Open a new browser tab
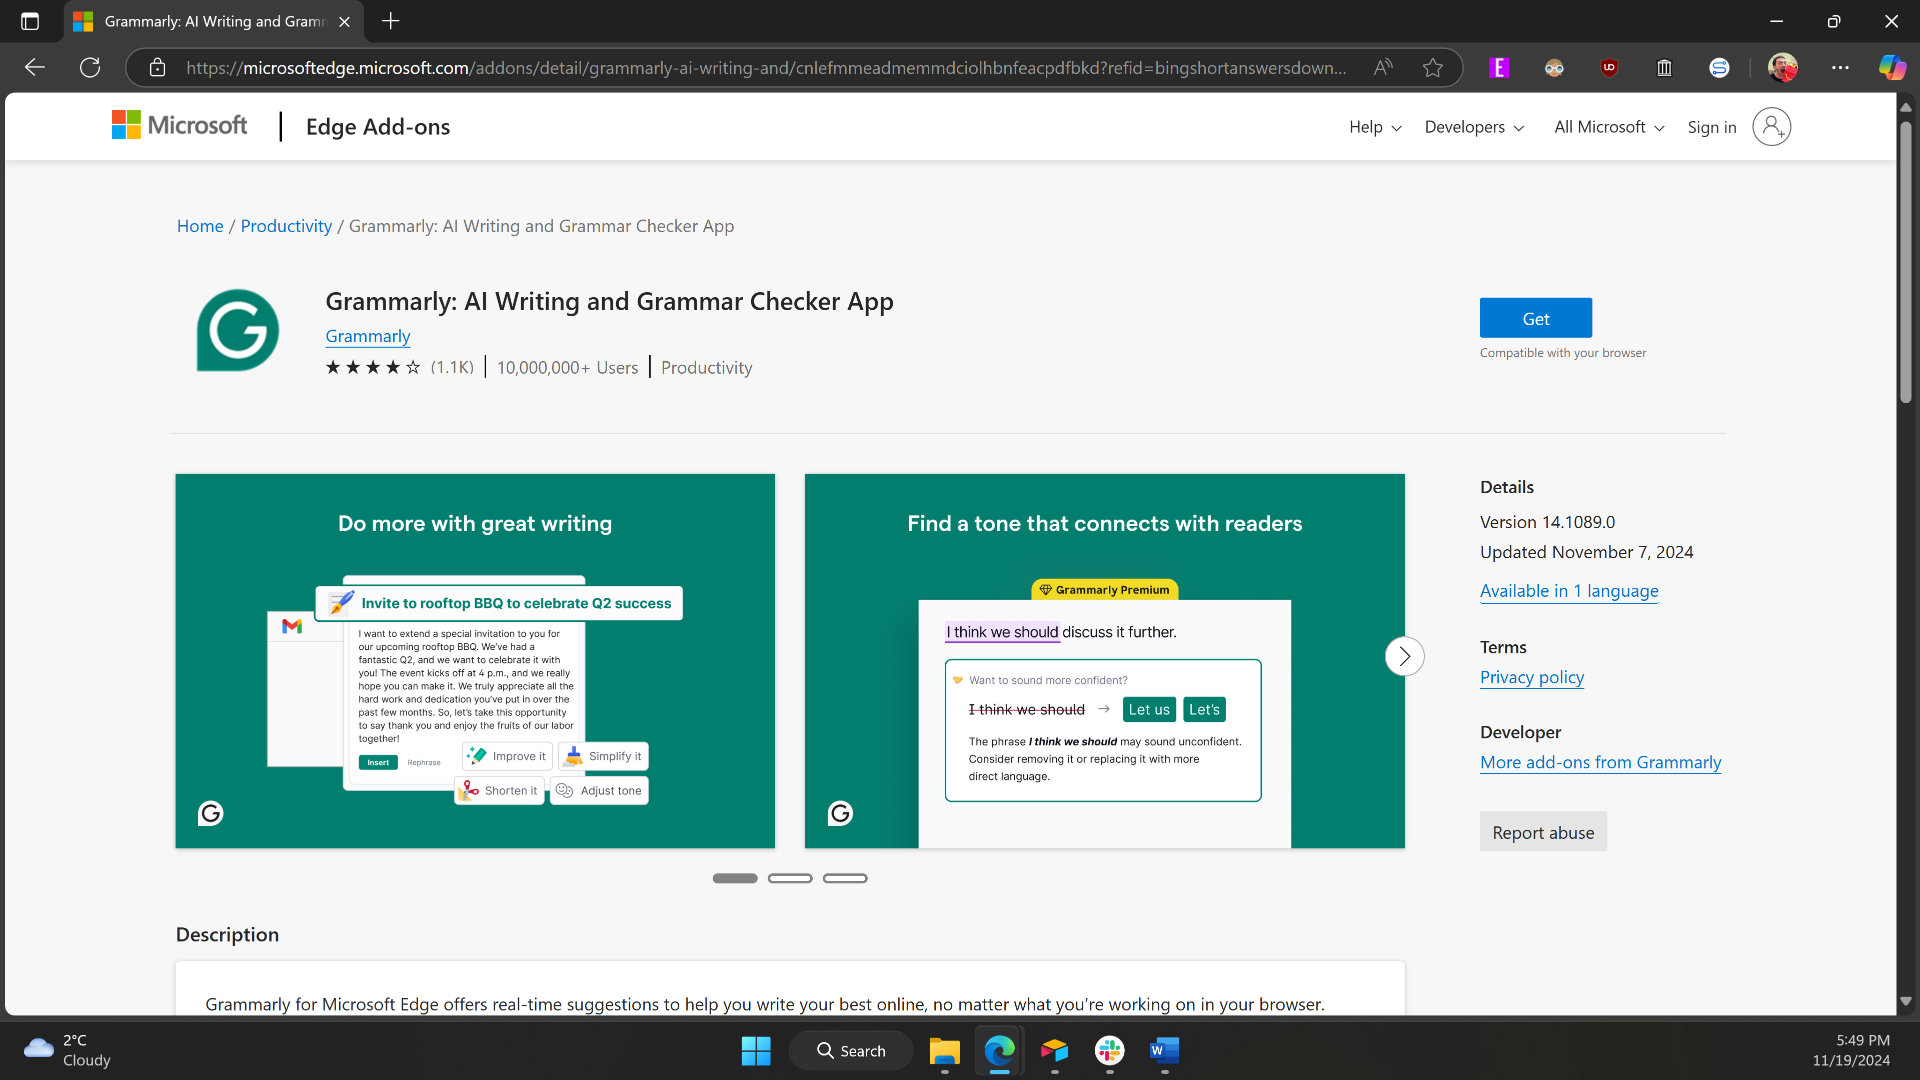 click(391, 21)
